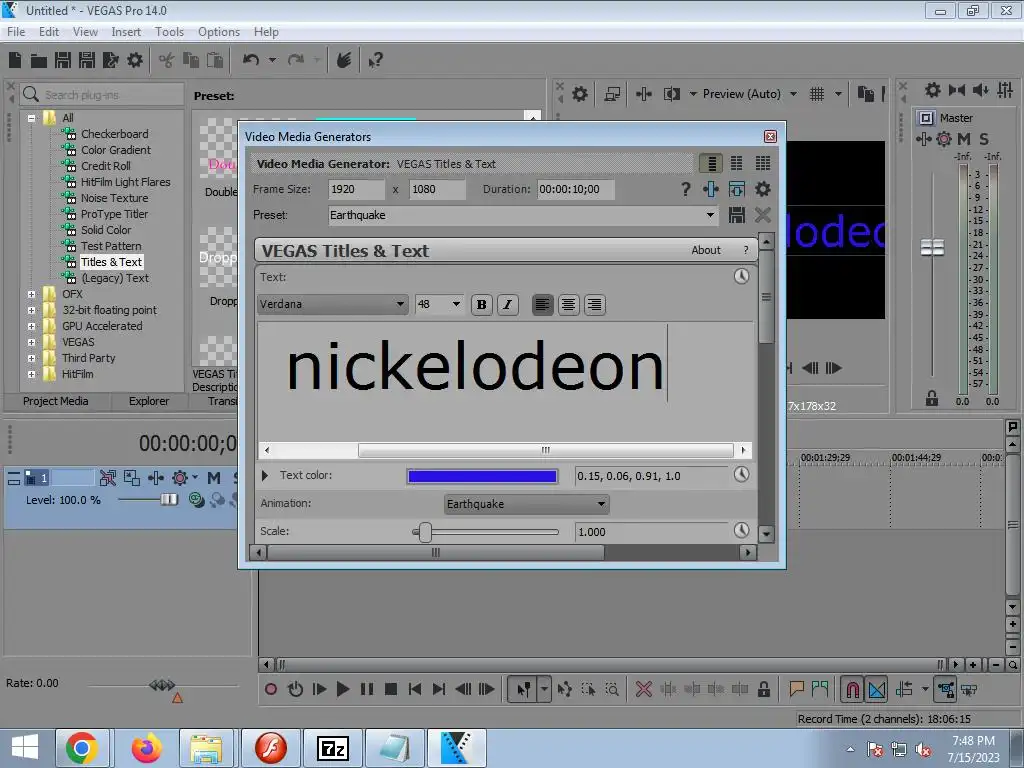Click the What's This help icon
This screenshot has width=1024, height=768.
(x=375, y=61)
